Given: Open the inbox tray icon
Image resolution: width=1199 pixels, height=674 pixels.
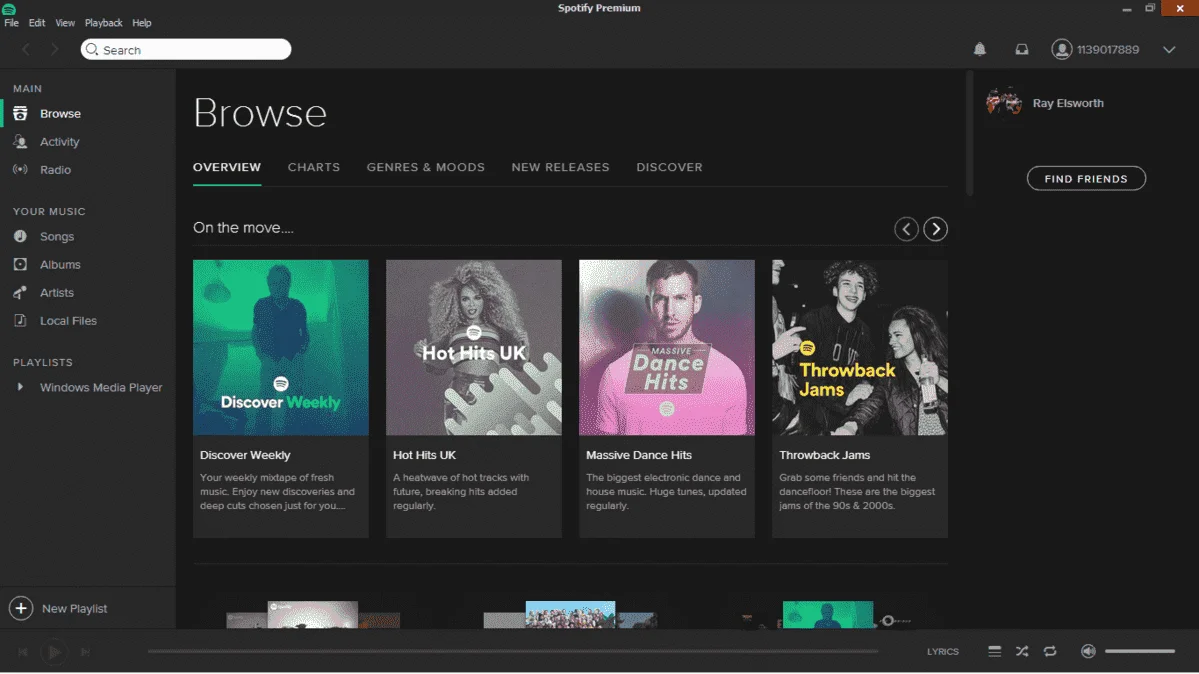Looking at the screenshot, I should click(x=1022, y=49).
